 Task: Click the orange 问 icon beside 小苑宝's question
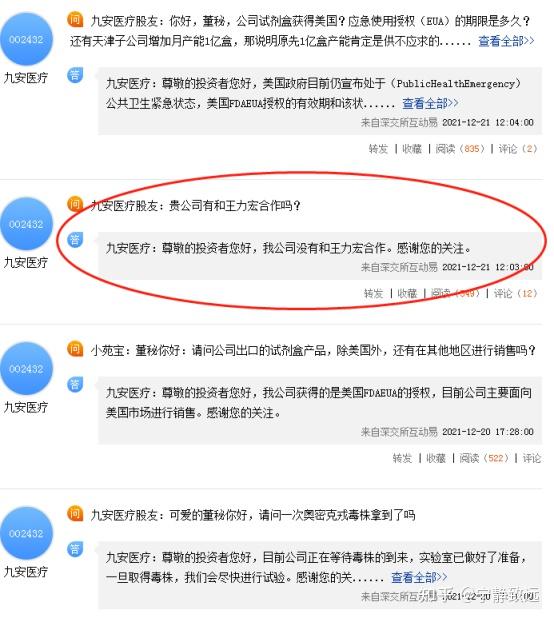[x=75, y=349]
